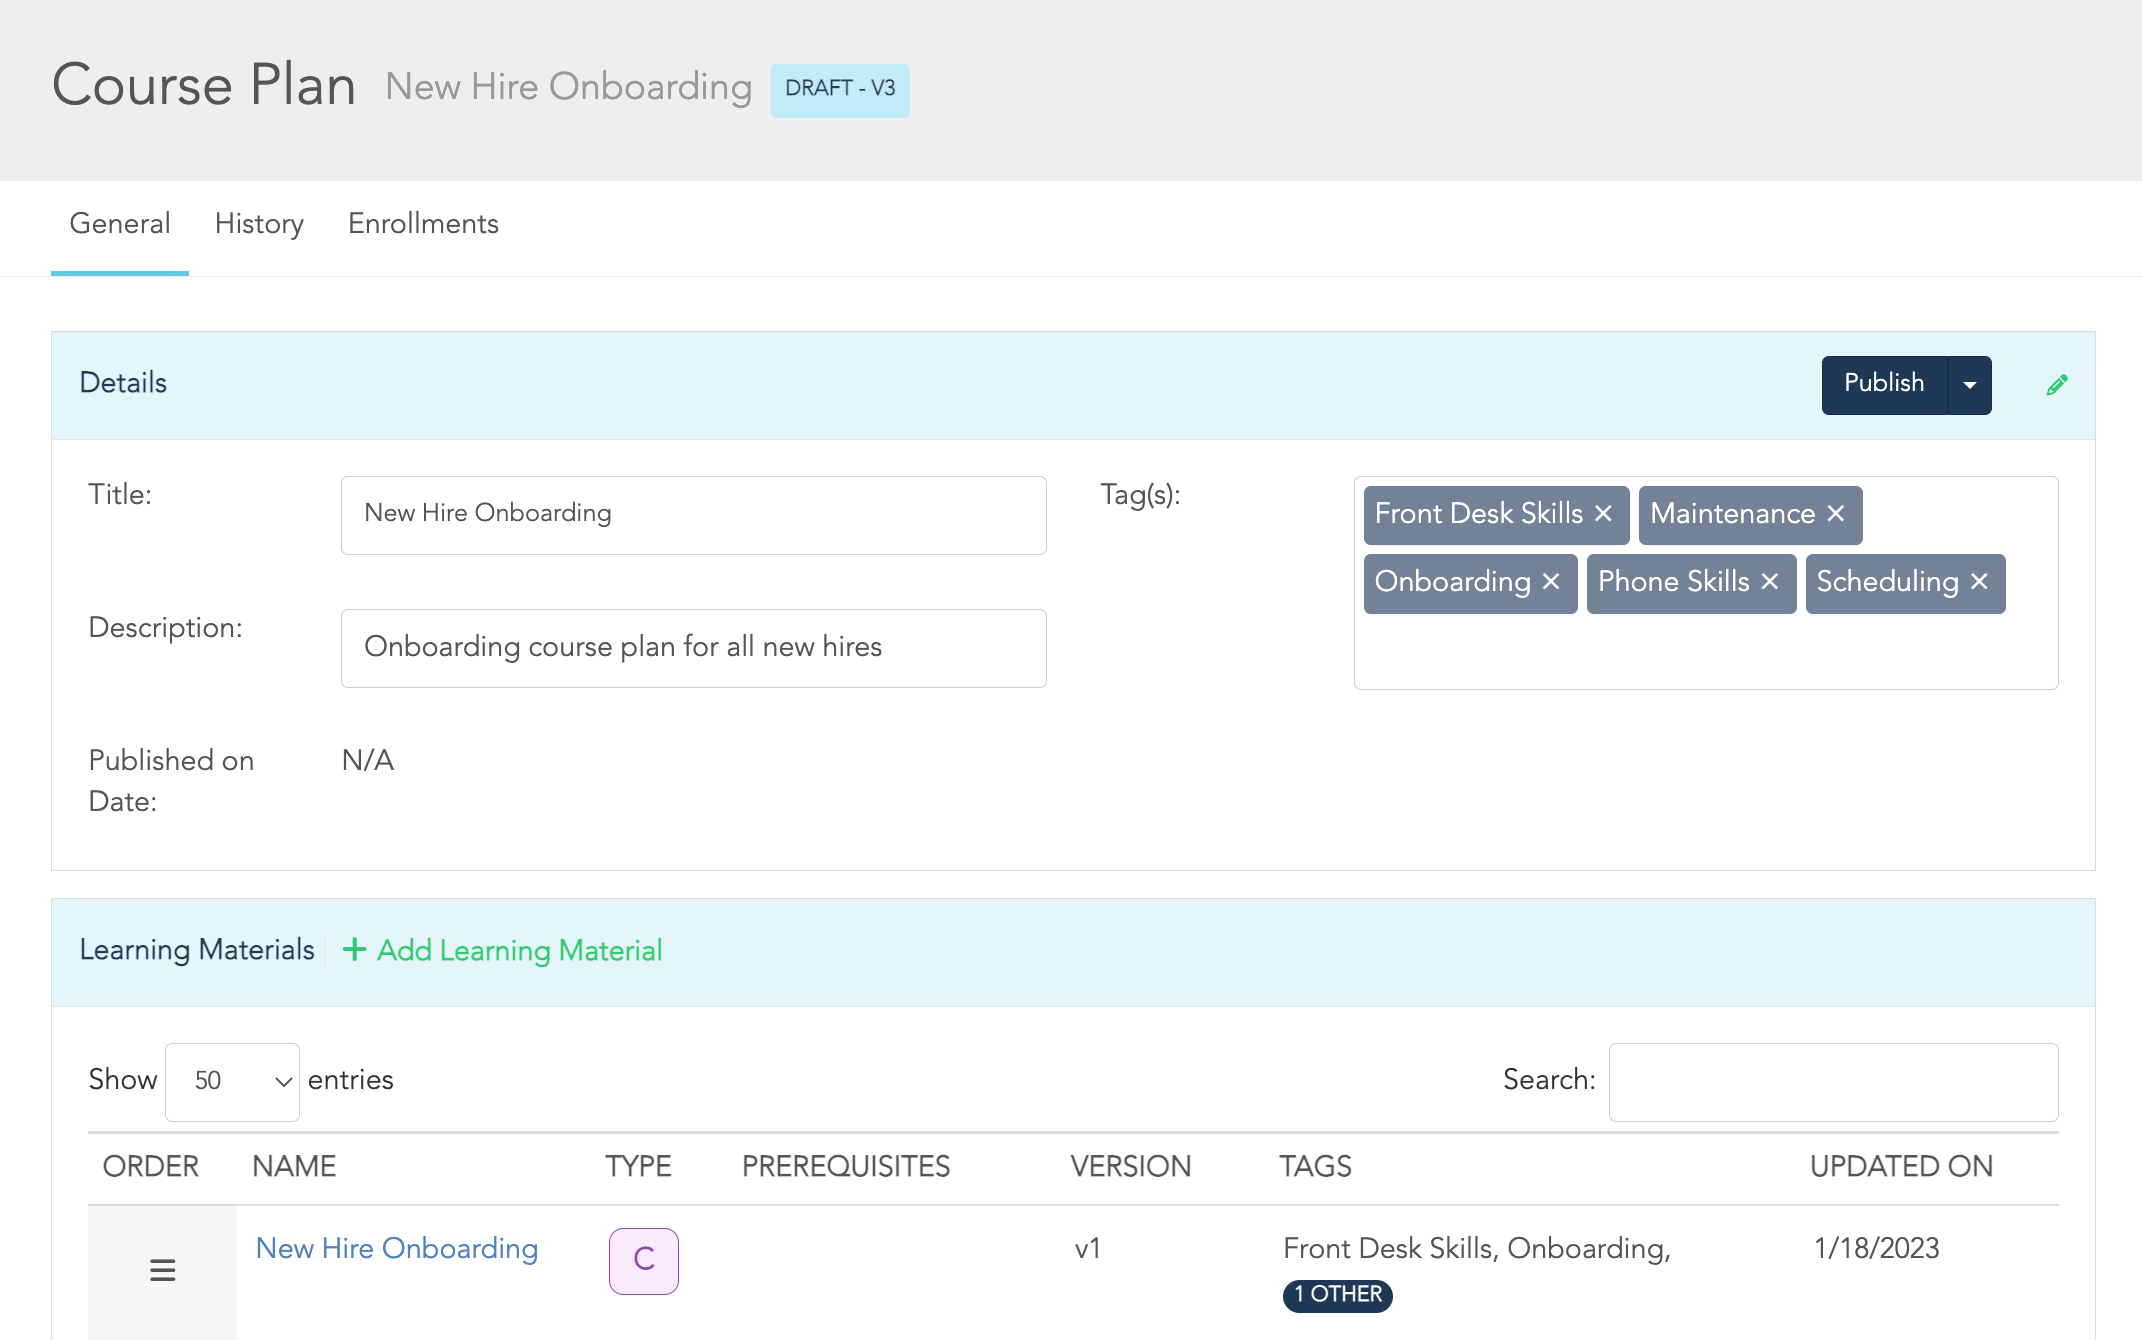2142x1340 pixels.
Task: Remove the Onboarding tag
Action: 1551,582
